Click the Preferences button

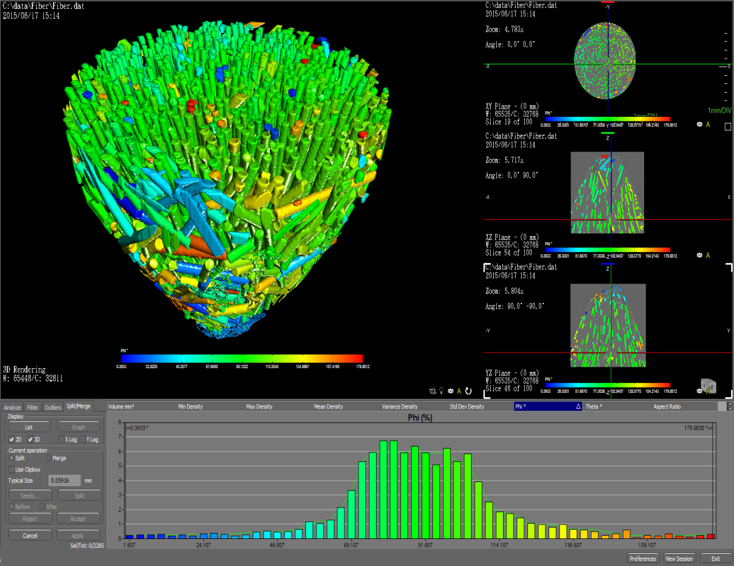click(x=642, y=558)
